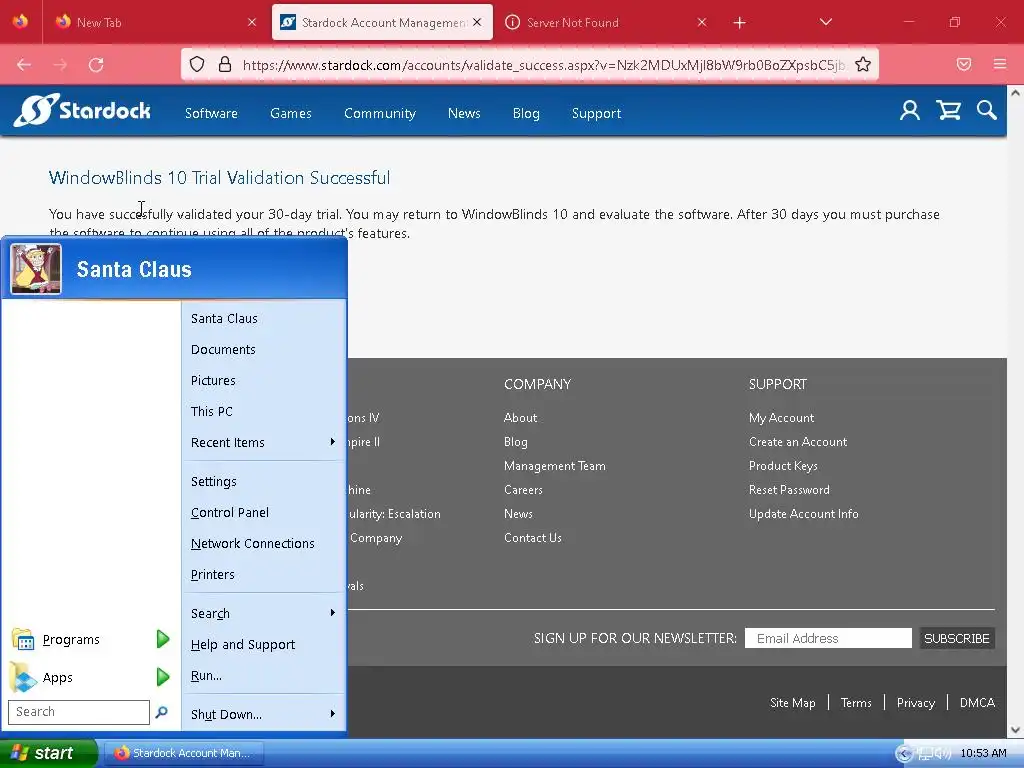Image resolution: width=1024 pixels, height=768 pixels.
Task: Reload the page with the refresh icon
Action: click(x=96, y=65)
